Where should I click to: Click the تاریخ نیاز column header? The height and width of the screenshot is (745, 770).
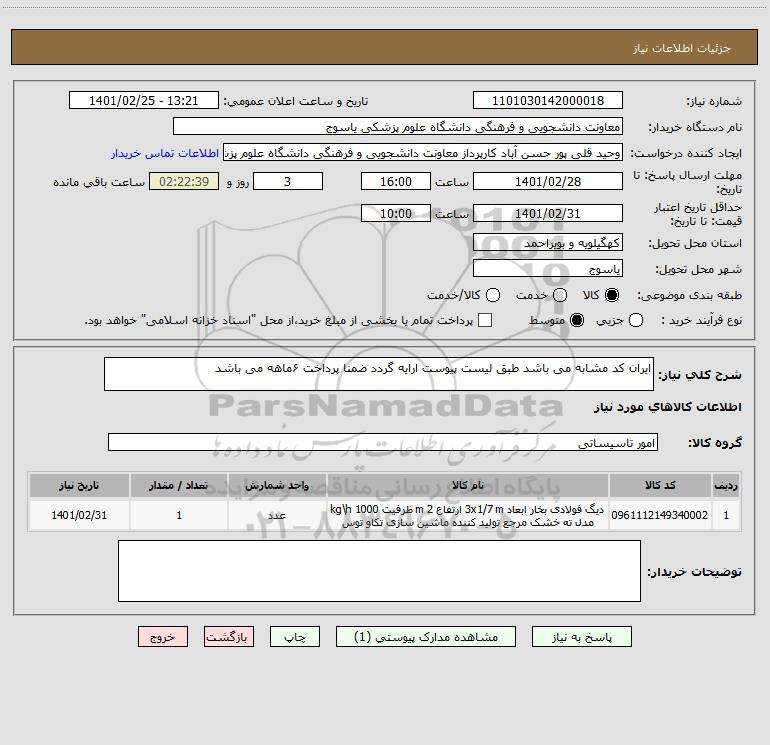[79, 485]
